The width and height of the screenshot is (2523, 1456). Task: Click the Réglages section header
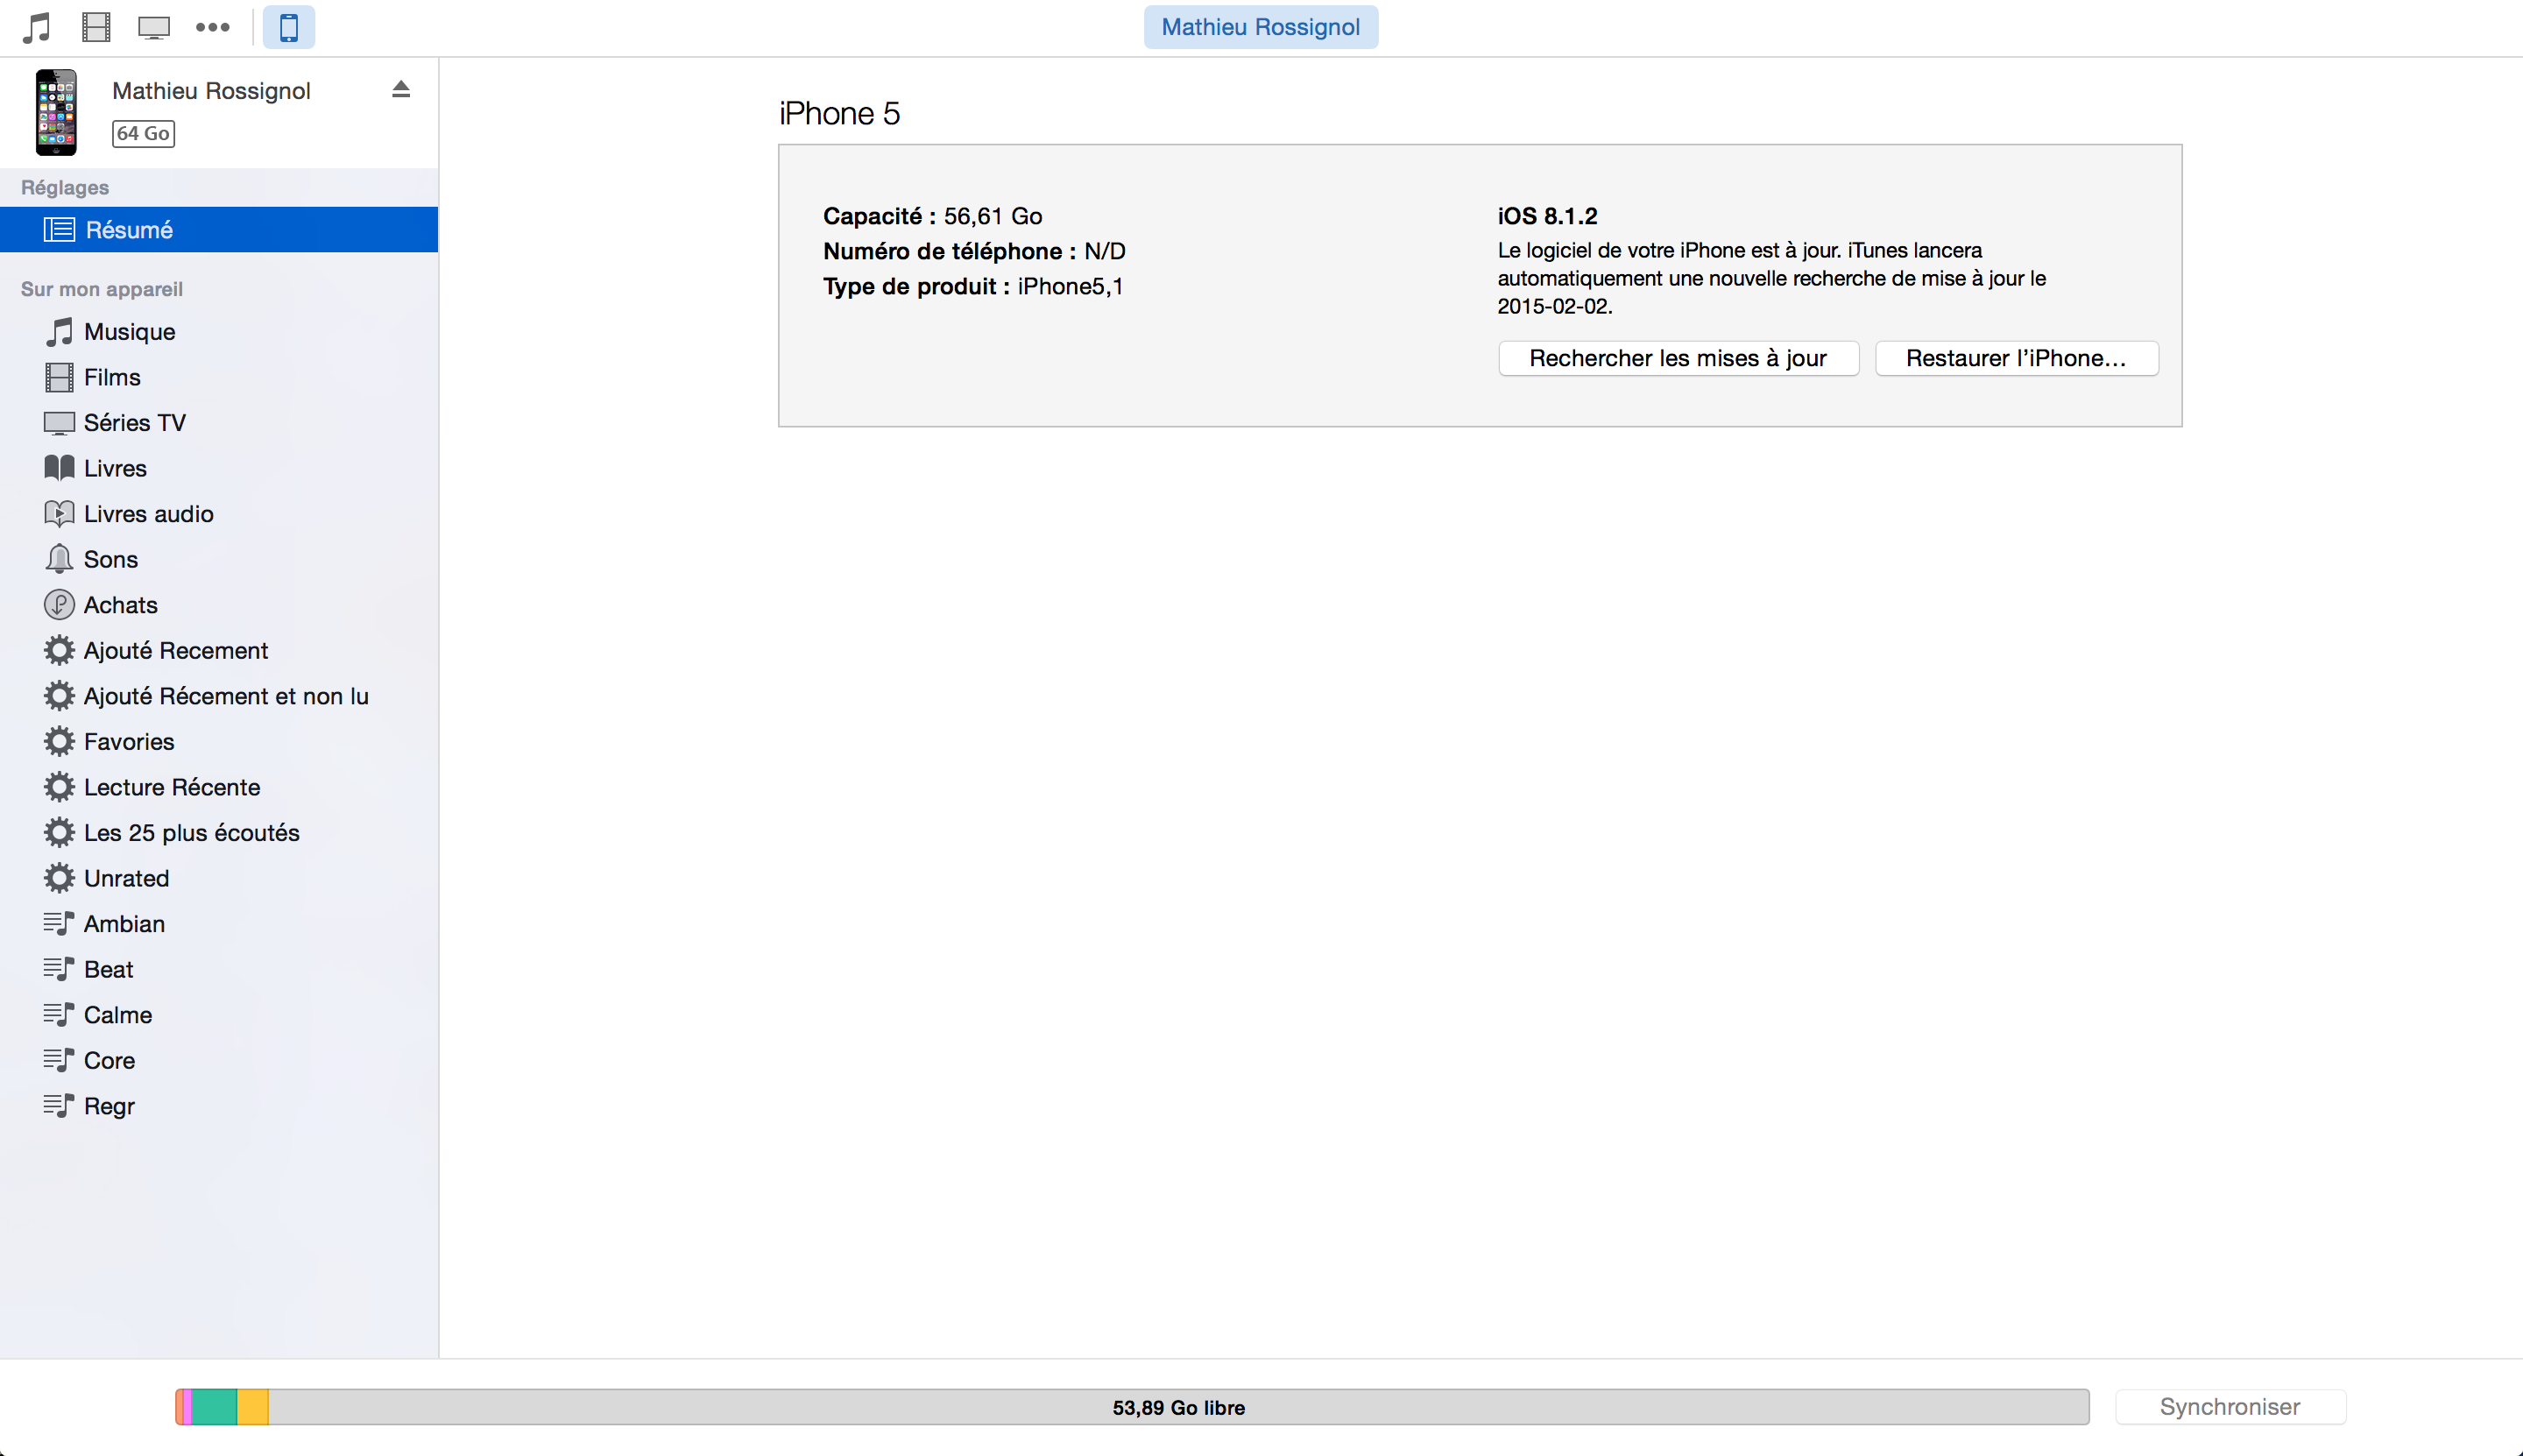[65, 188]
